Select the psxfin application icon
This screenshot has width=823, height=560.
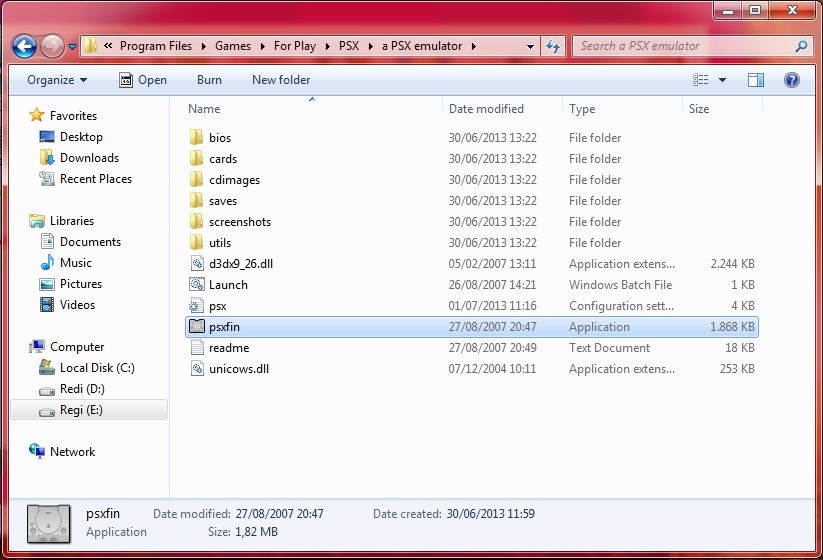pos(197,326)
